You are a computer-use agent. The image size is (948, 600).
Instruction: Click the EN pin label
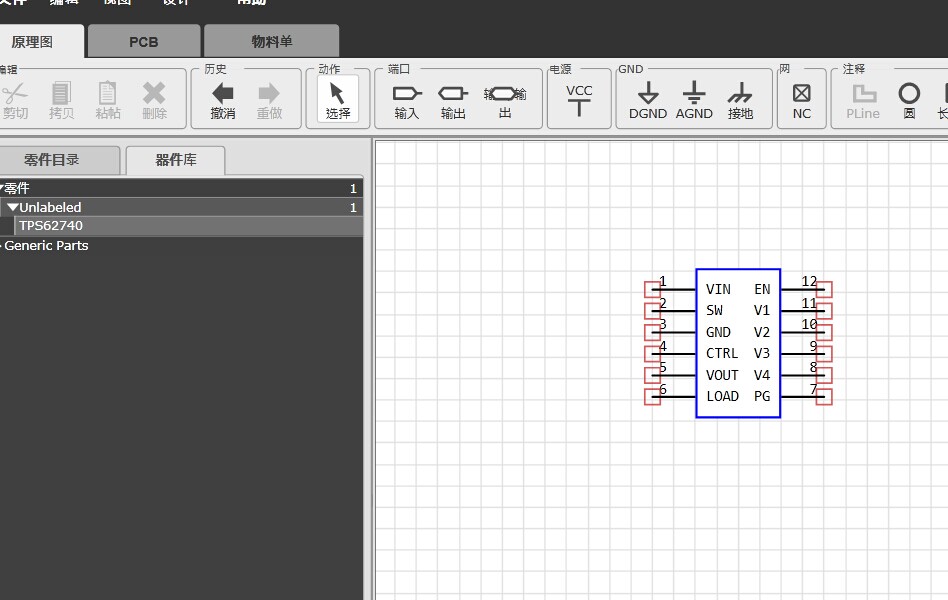coord(762,289)
